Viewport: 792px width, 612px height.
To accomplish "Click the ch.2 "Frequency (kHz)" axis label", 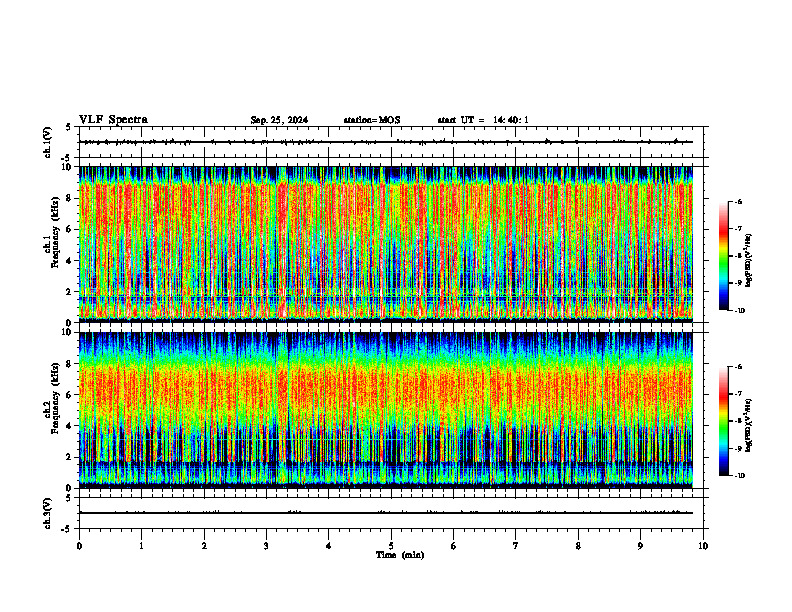I will click(x=56, y=398).
